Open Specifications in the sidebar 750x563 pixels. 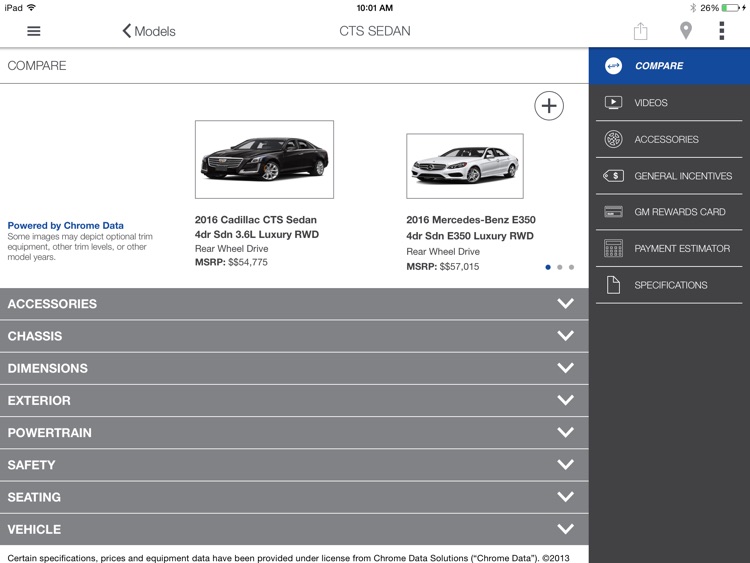669,285
